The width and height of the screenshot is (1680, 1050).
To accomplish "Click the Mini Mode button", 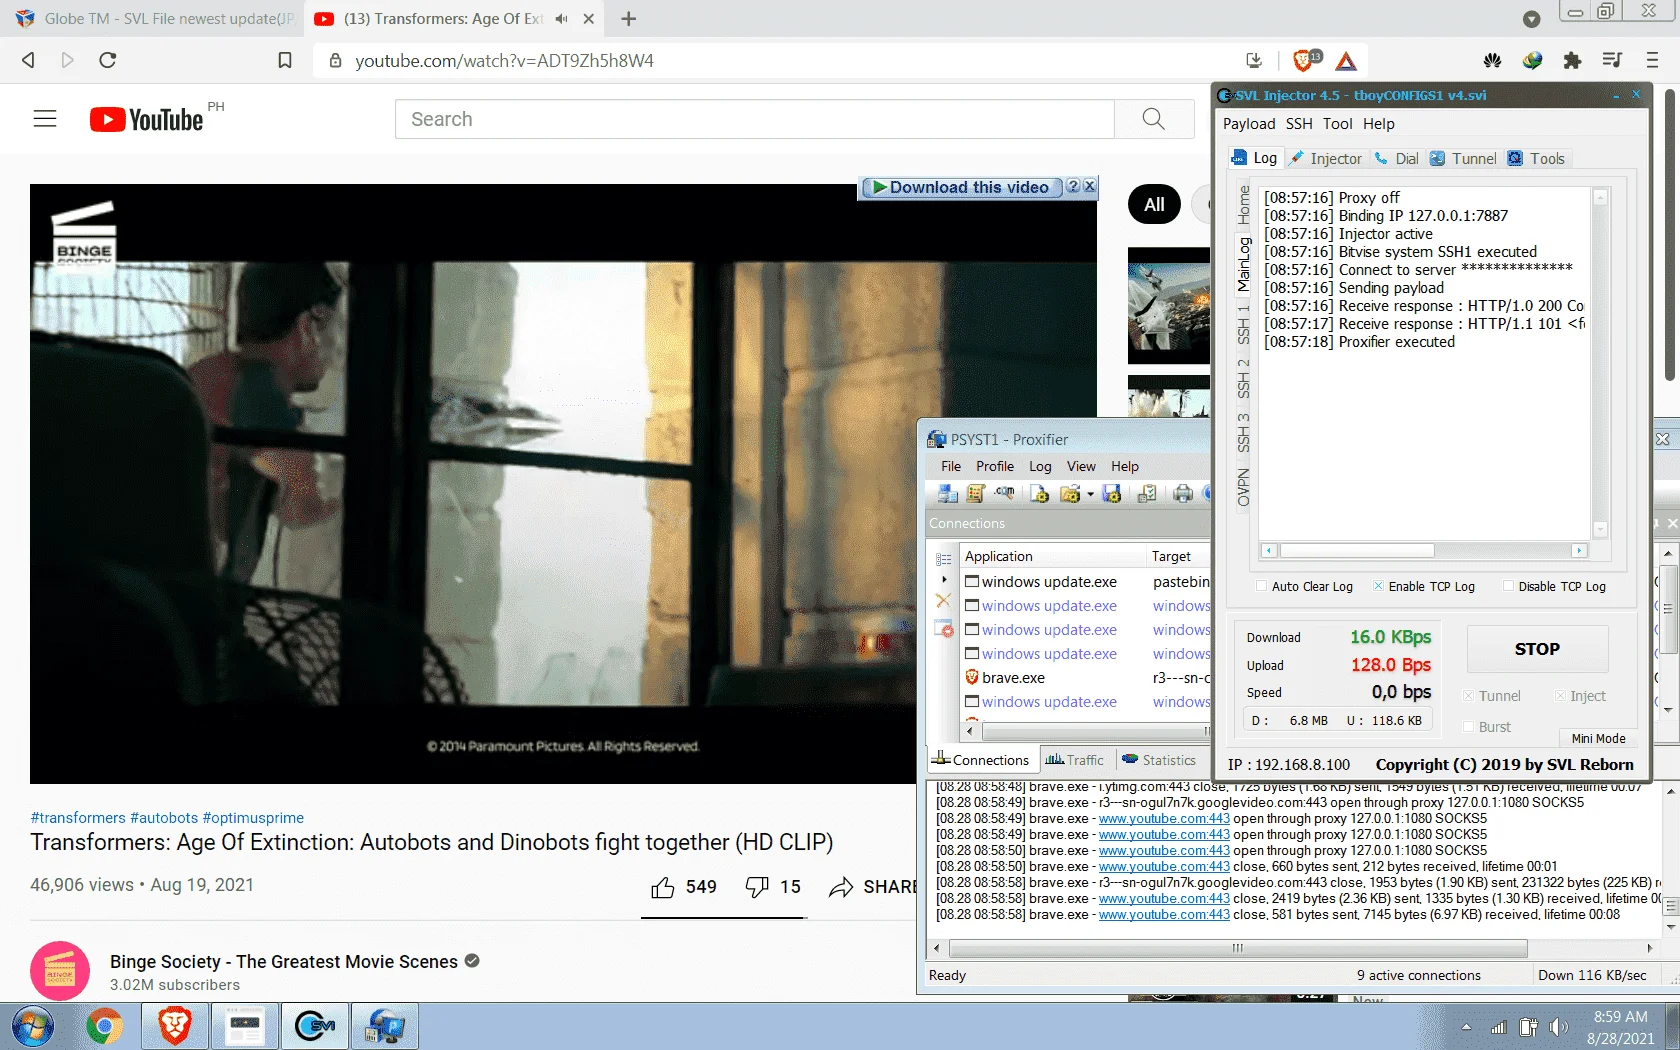I will pyautogui.click(x=1598, y=738).
